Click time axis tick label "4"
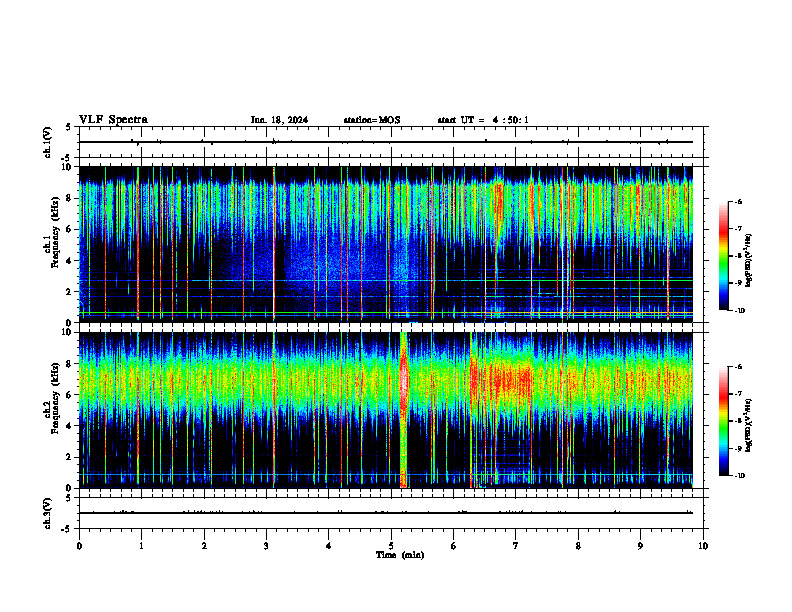792x612 pixels. pos(329,546)
